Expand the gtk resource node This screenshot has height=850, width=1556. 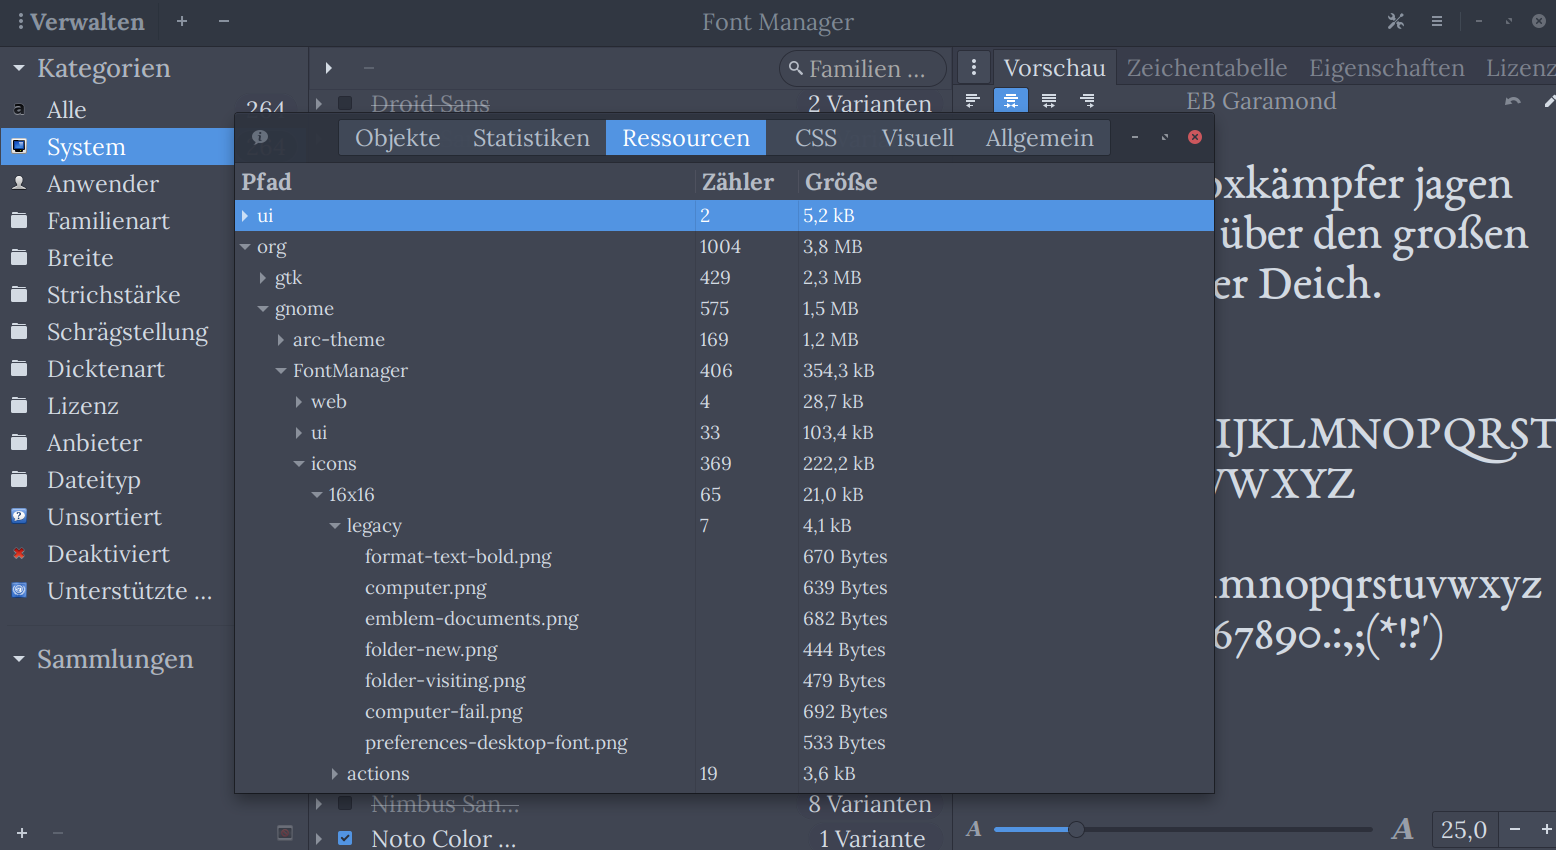263,277
